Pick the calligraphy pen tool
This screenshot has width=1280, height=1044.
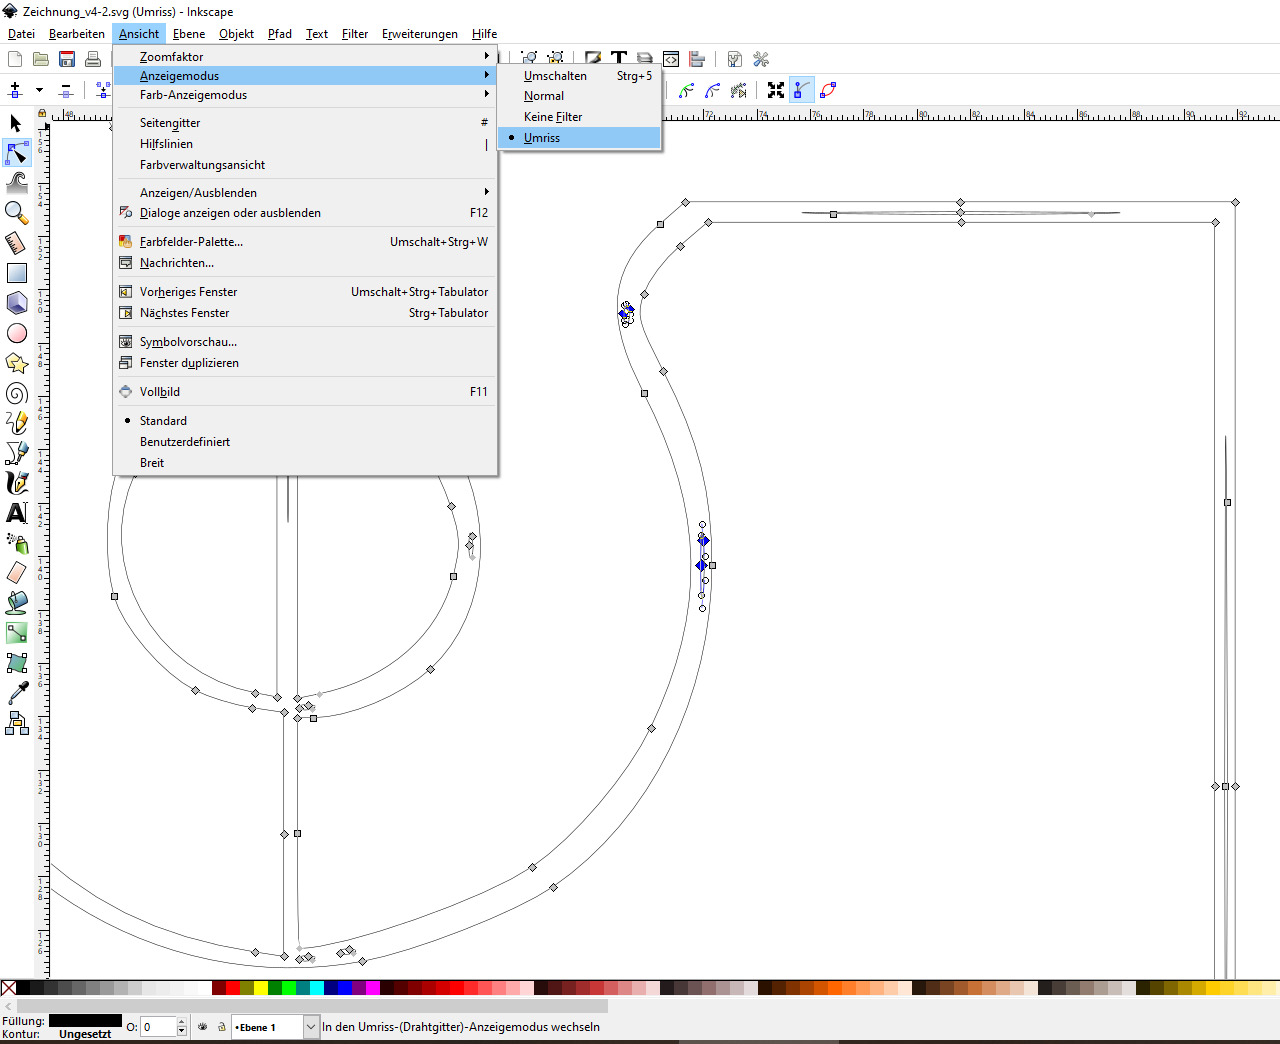[x=16, y=483]
